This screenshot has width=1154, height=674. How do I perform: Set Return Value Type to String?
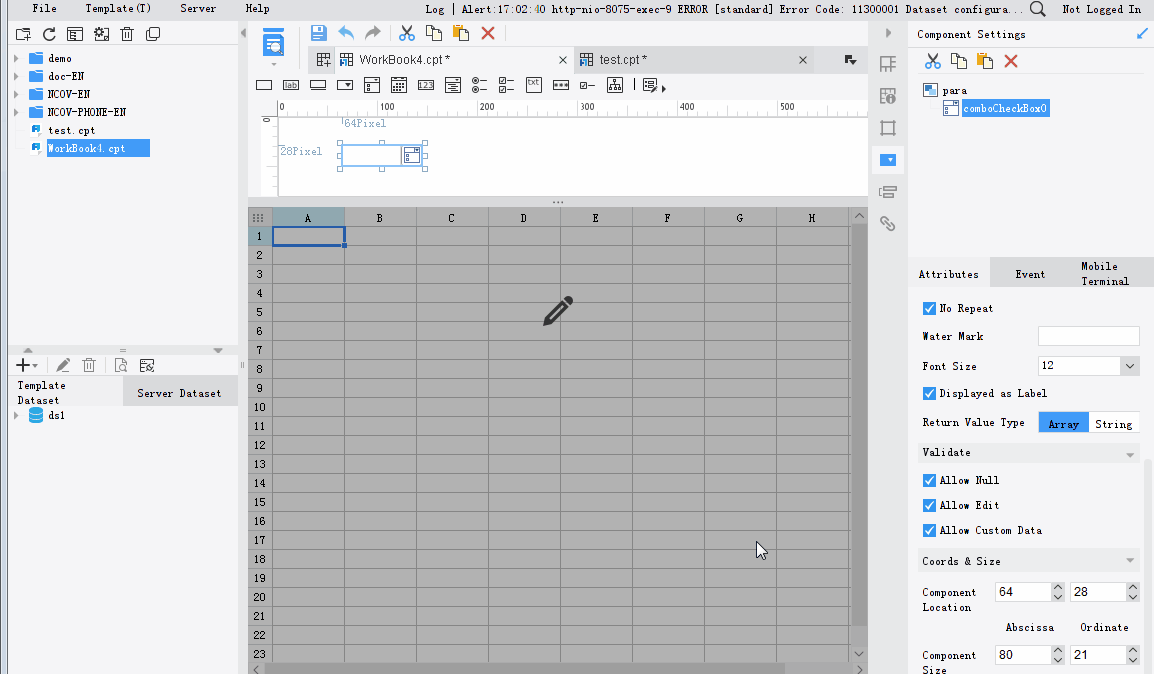1114,422
